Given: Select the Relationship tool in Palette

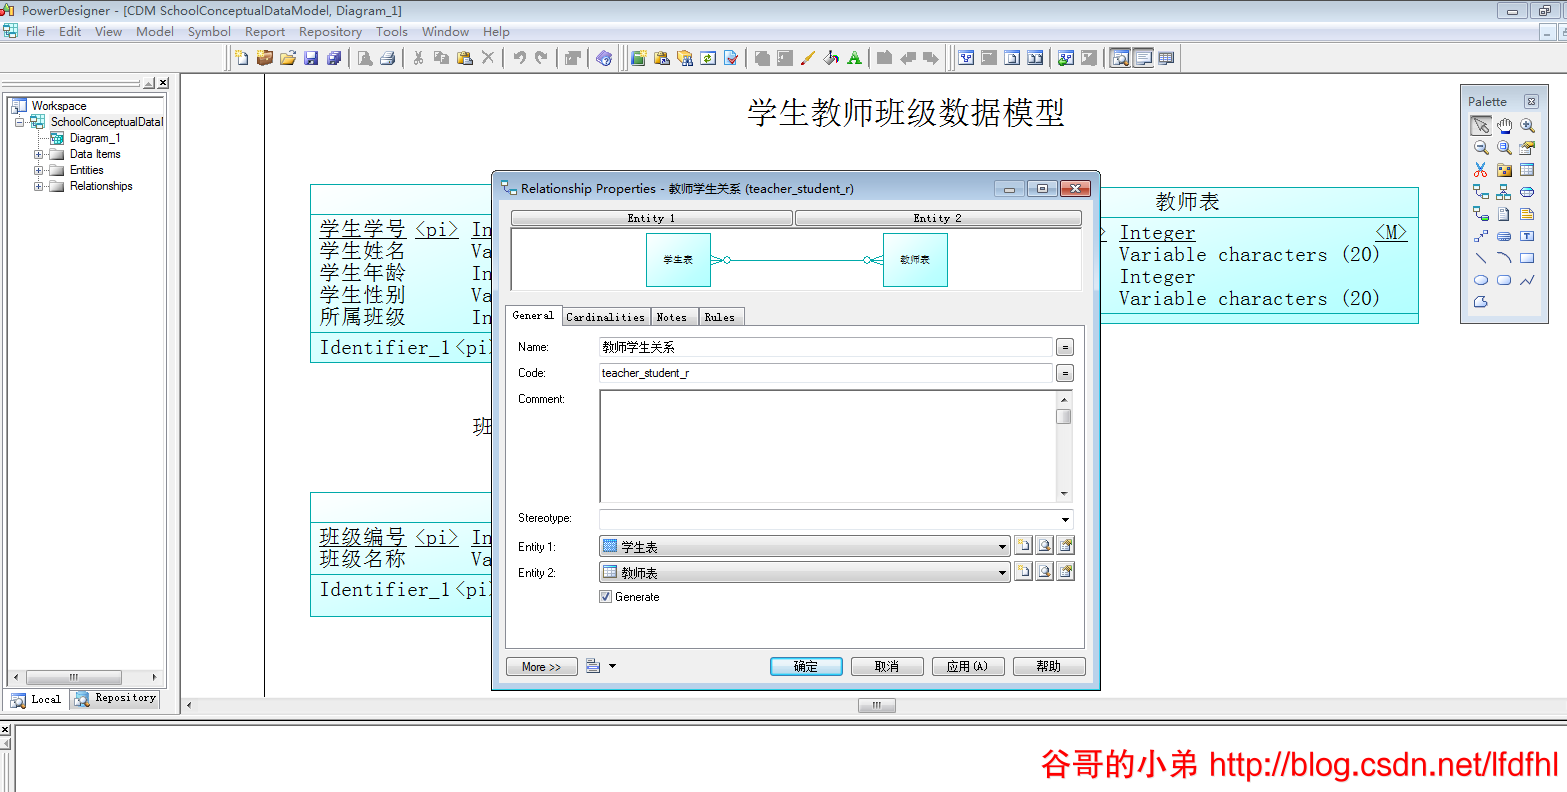Looking at the screenshot, I should click(1481, 192).
